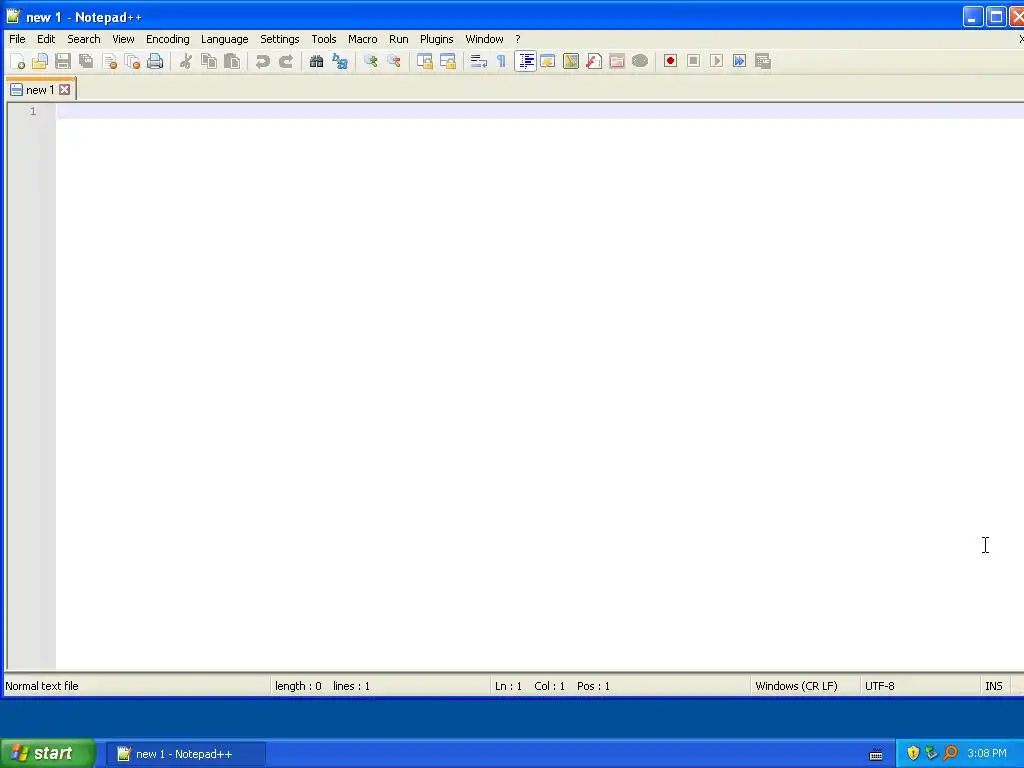Click security shield tray icon
The height and width of the screenshot is (768, 1024).
click(913, 754)
